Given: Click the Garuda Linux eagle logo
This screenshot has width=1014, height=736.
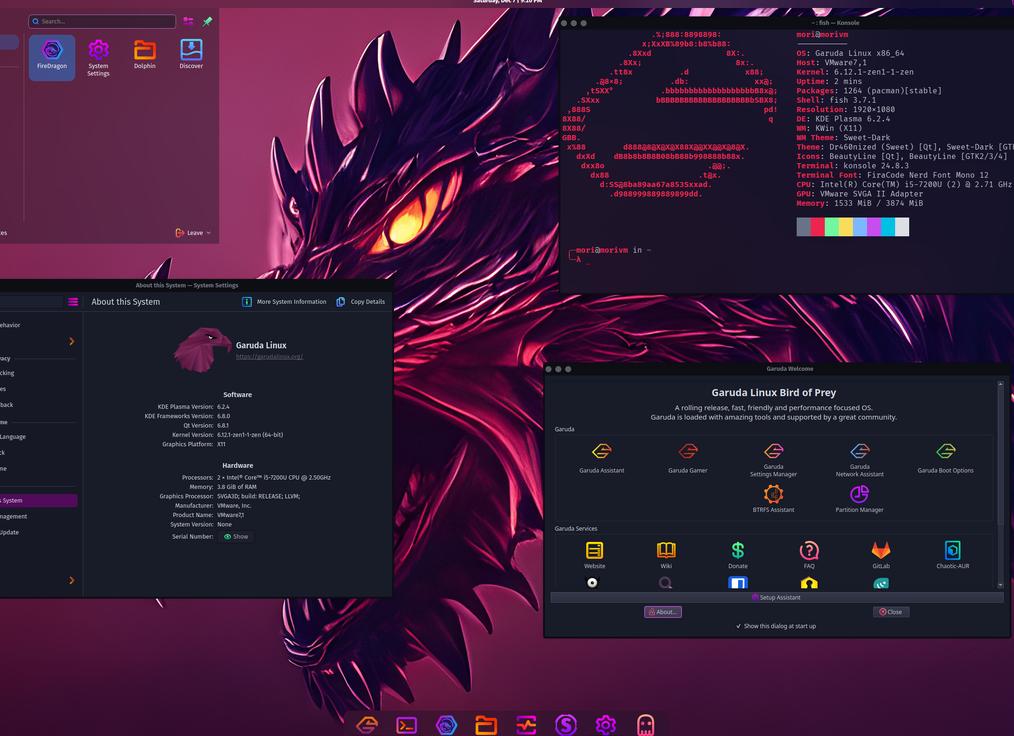Looking at the screenshot, I should click(x=202, y=350).
